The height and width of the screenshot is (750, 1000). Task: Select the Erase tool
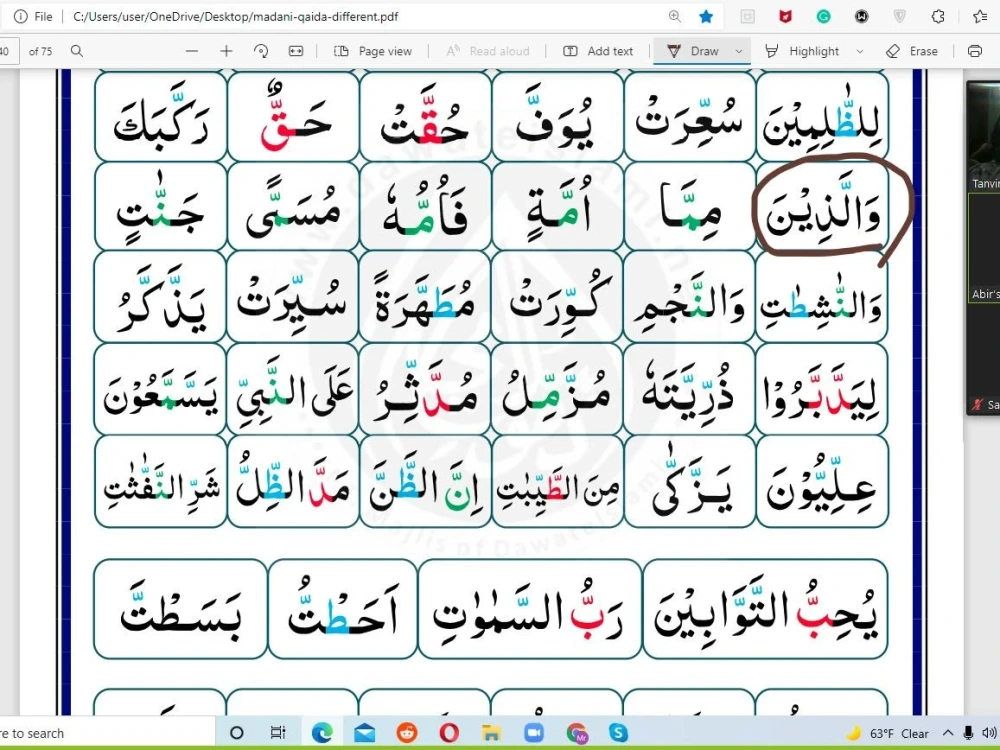coord(911,51)
